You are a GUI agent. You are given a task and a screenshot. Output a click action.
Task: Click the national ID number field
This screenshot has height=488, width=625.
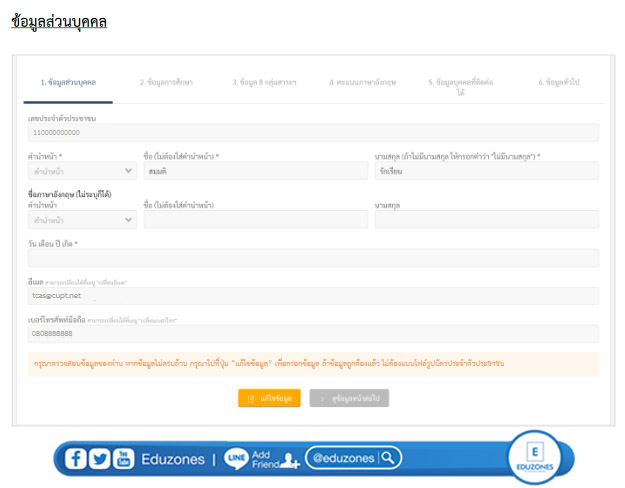313,132
